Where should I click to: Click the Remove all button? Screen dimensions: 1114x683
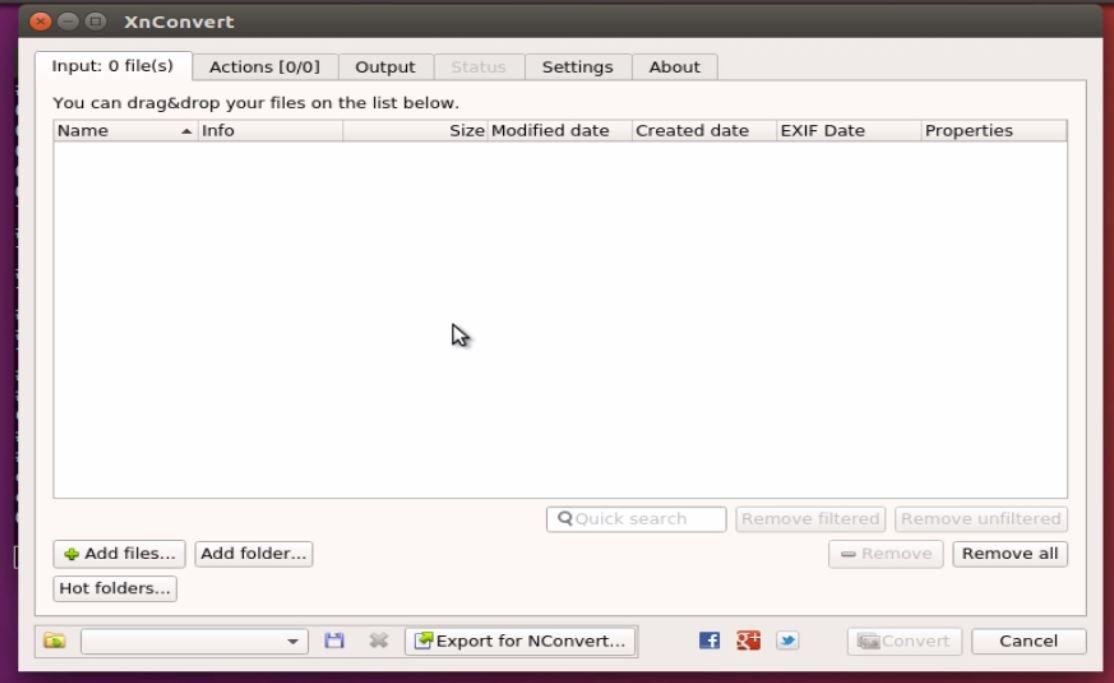coord(1010,554)
